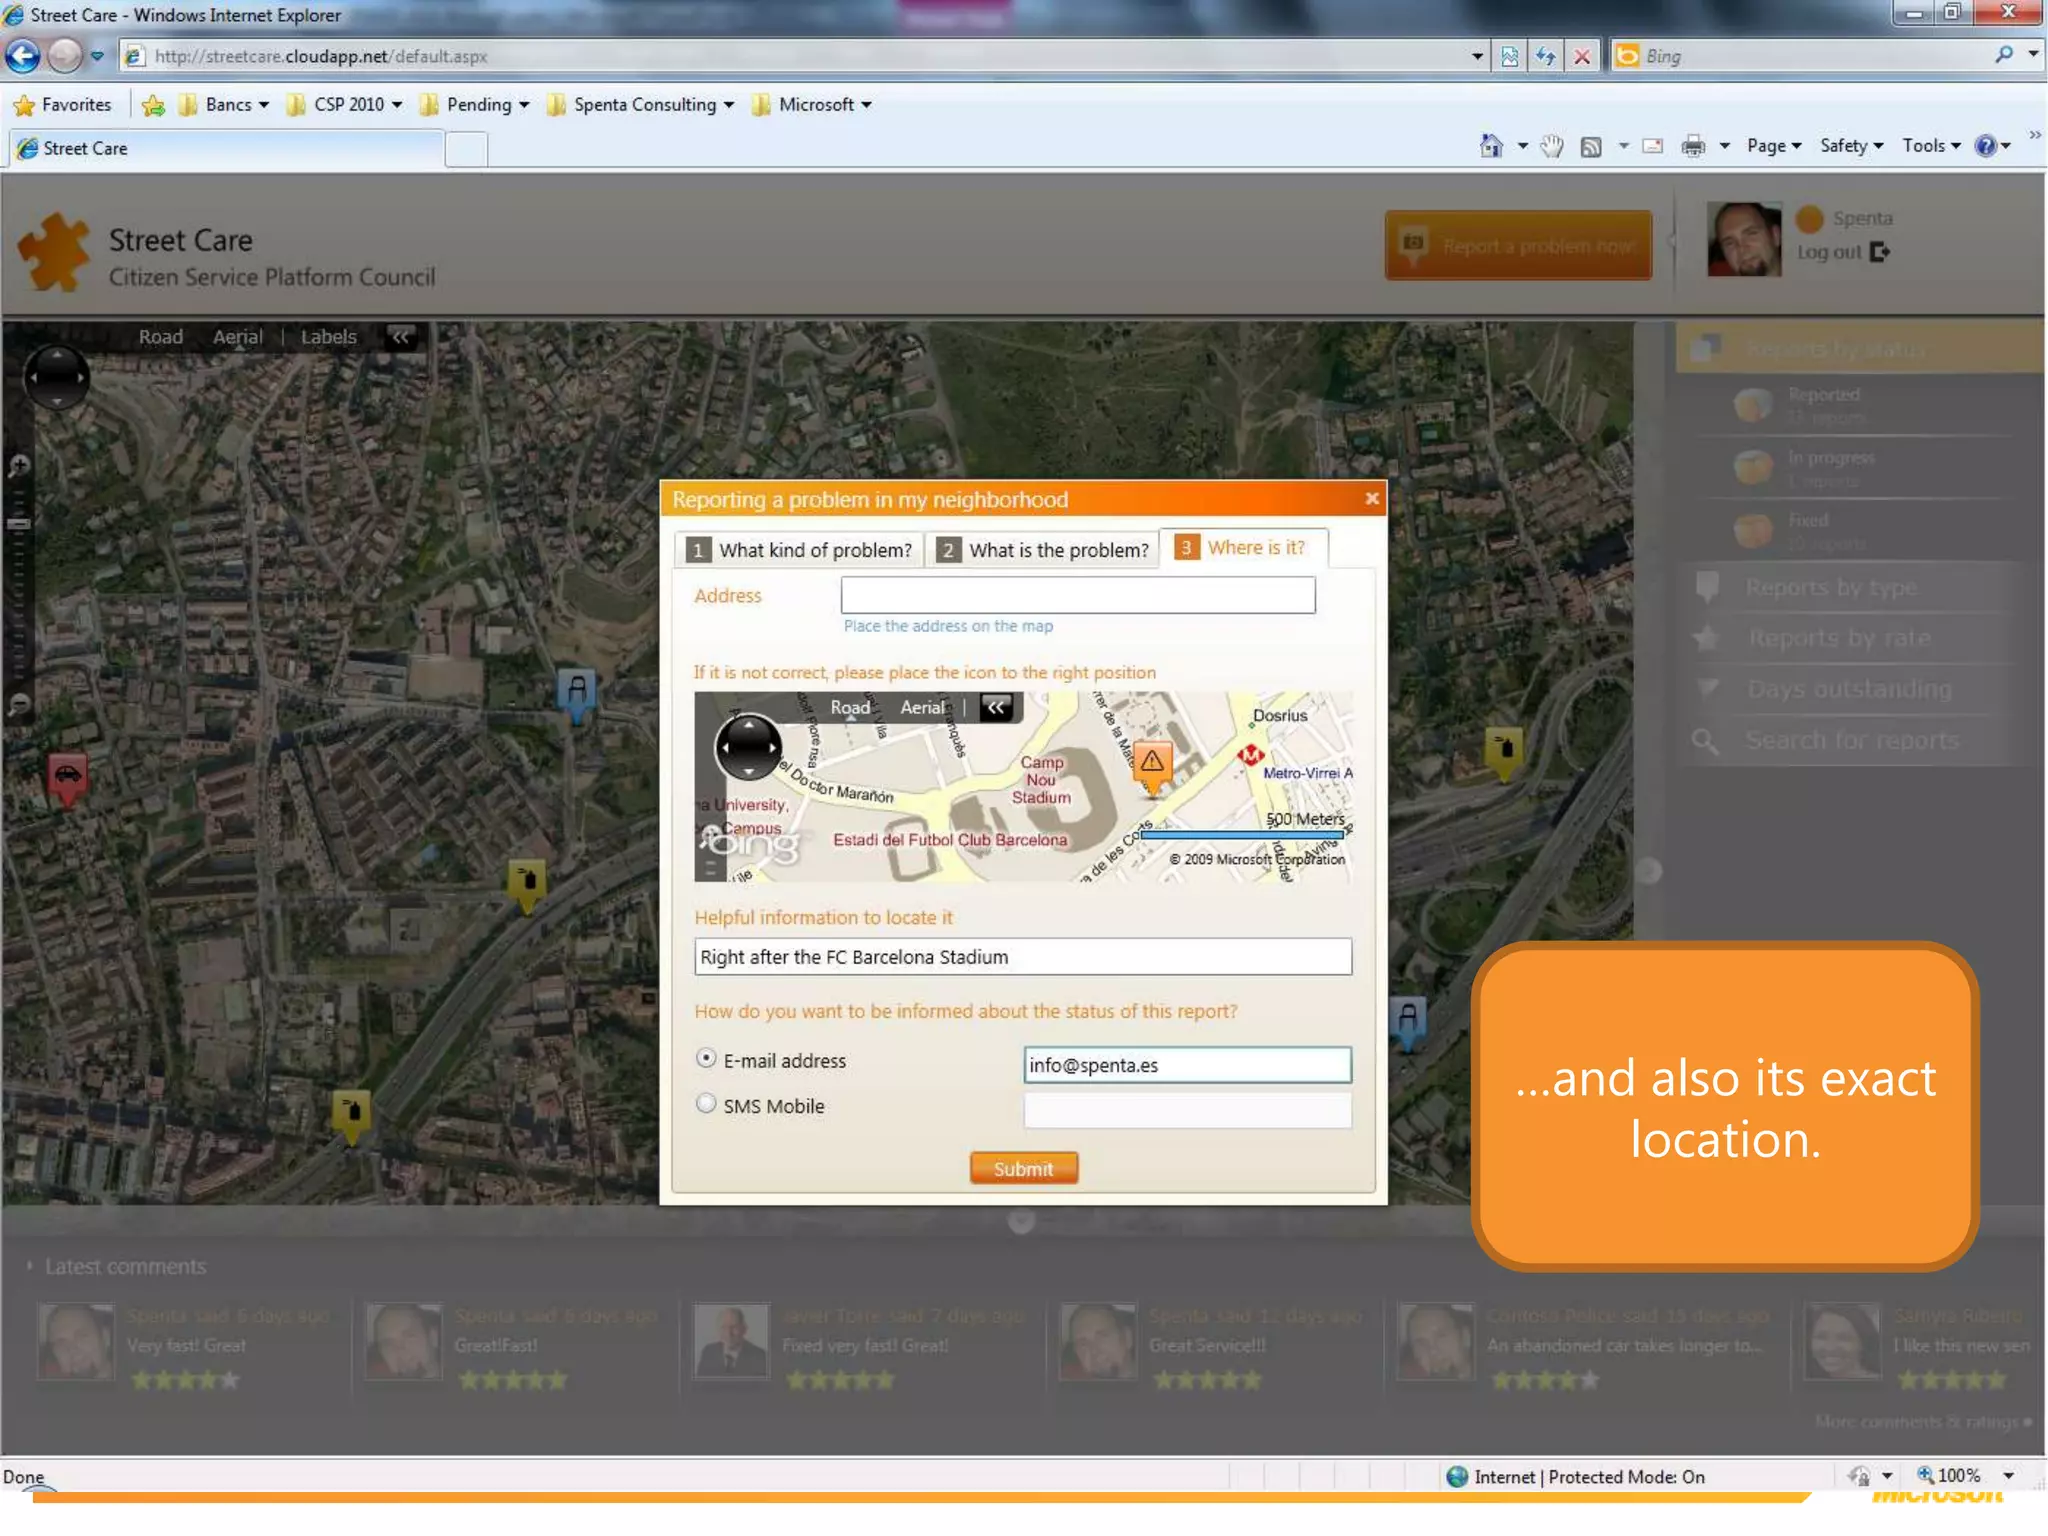Click the Address input field
The image size is (2048, 1536).
point(1078,595)
